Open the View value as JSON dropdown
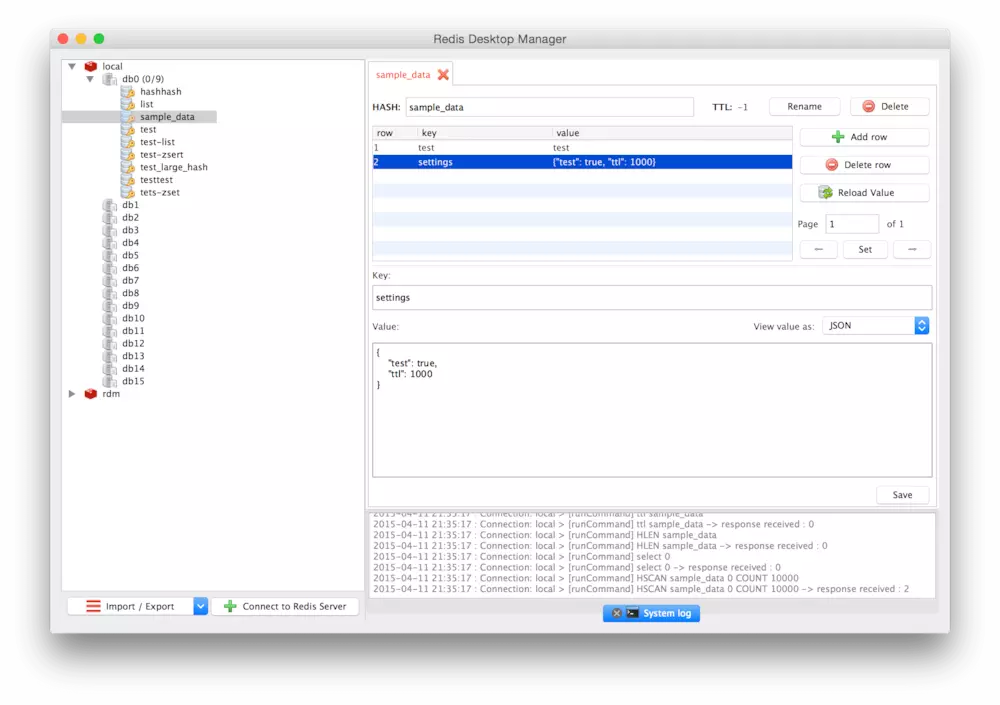1000x705 pixels. [876, 325]
